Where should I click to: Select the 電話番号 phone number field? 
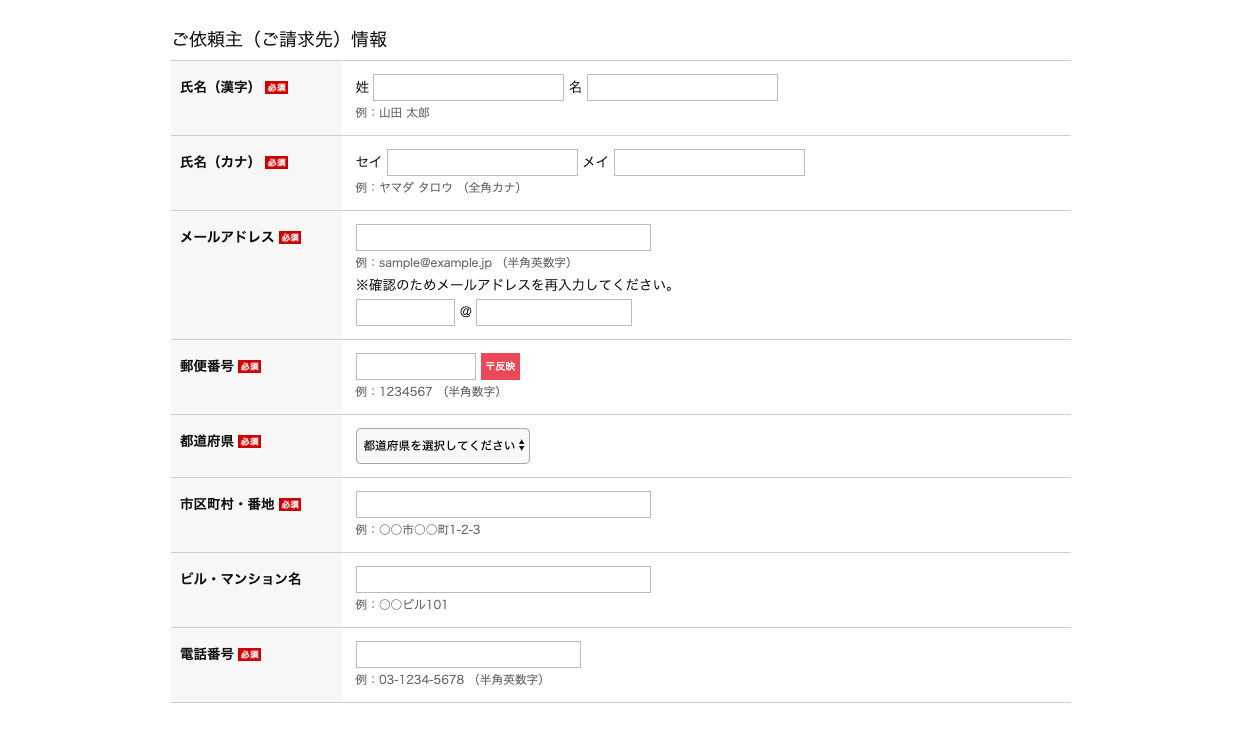[x=468, y=655]
